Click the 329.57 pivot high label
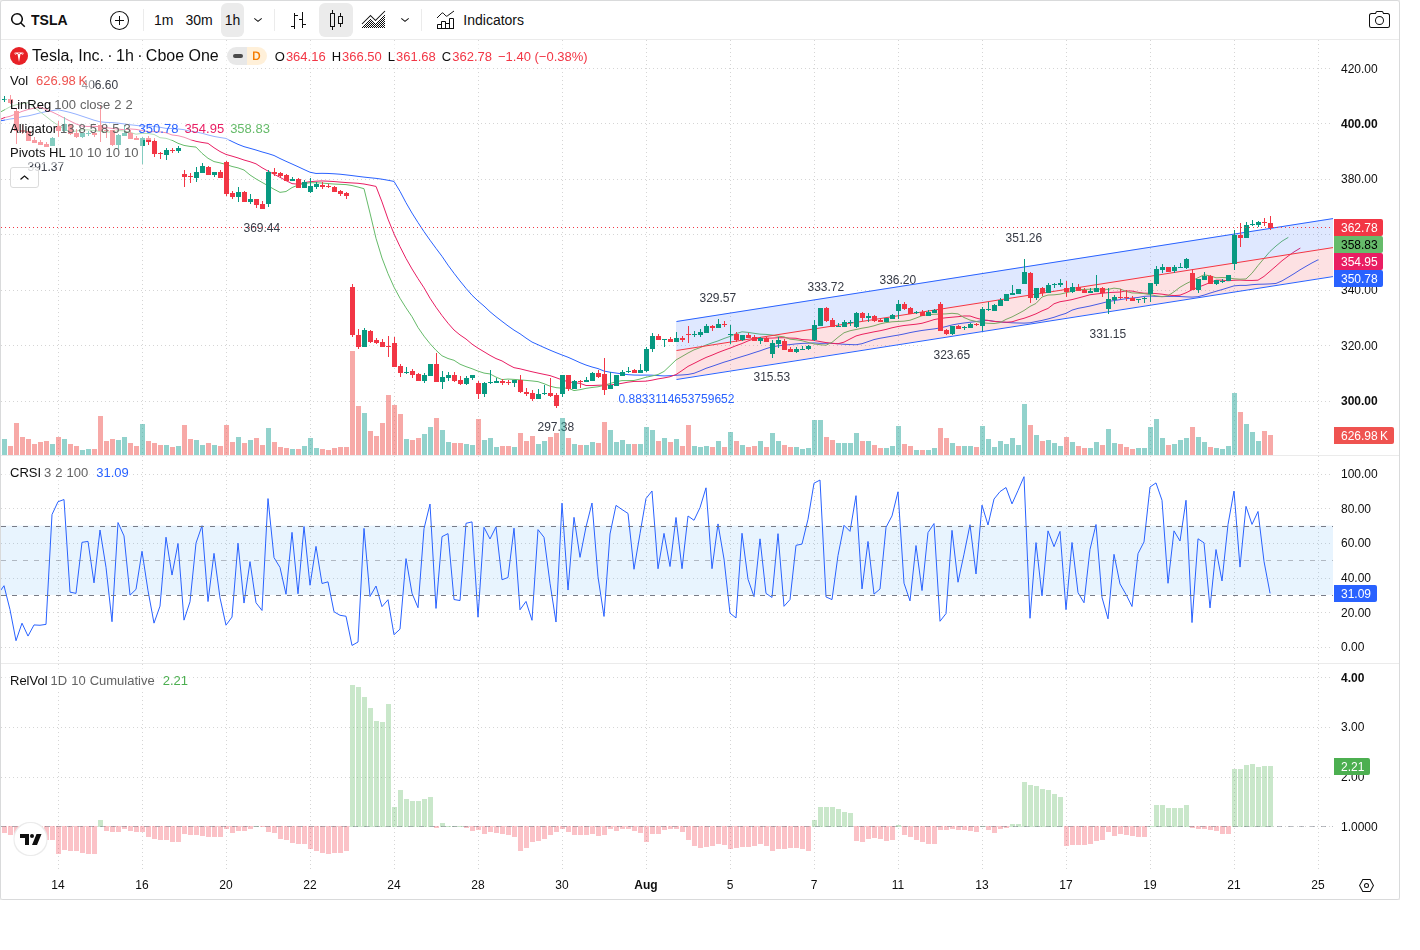This screenshot has height=950, width=1420. 718,298
